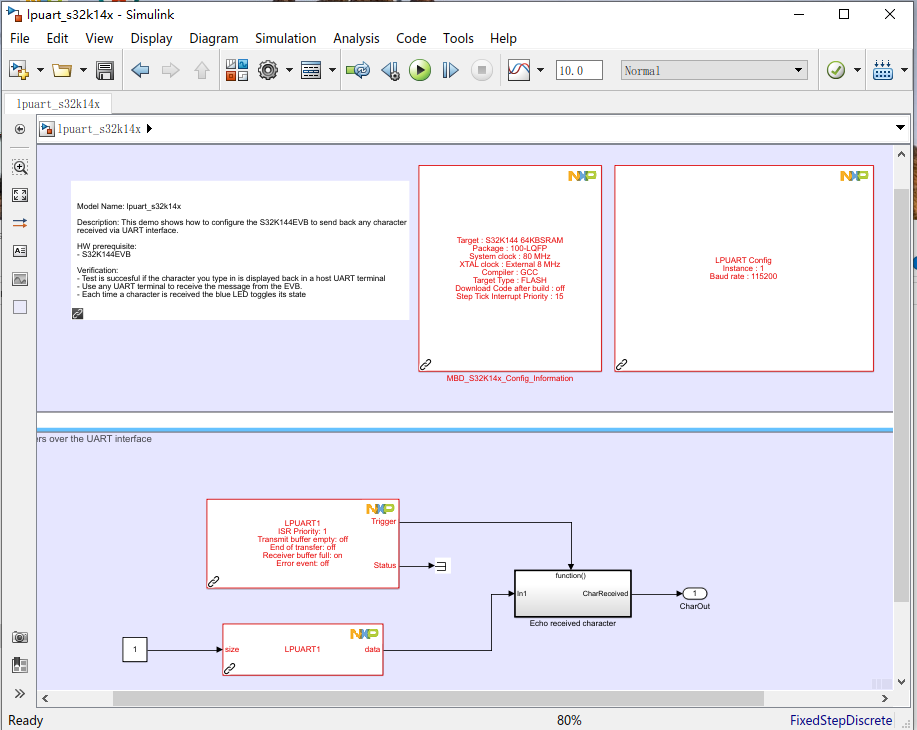Toggle the Sample Time display icon
The height and width of the screenshot is (730, 917).
coord(20,223)
